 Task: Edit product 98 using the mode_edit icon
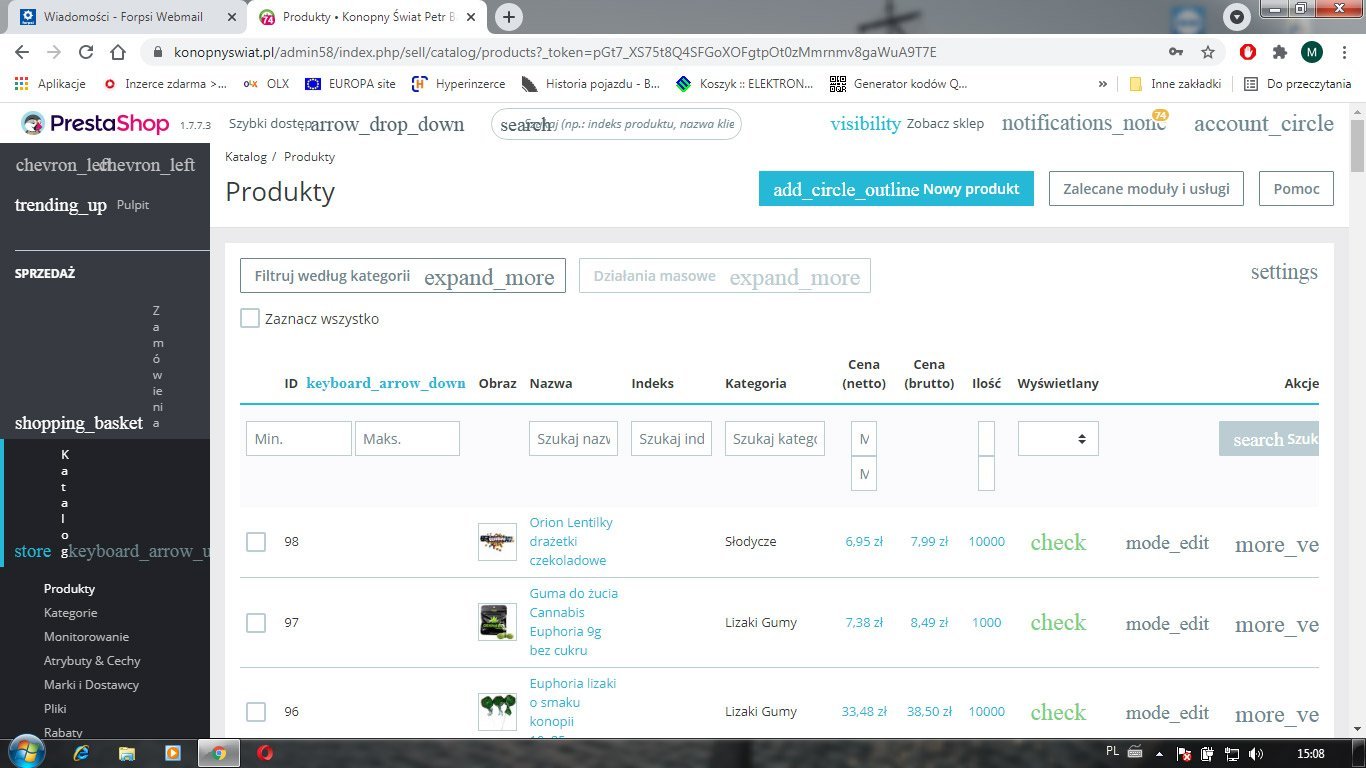coord(1167,543)
